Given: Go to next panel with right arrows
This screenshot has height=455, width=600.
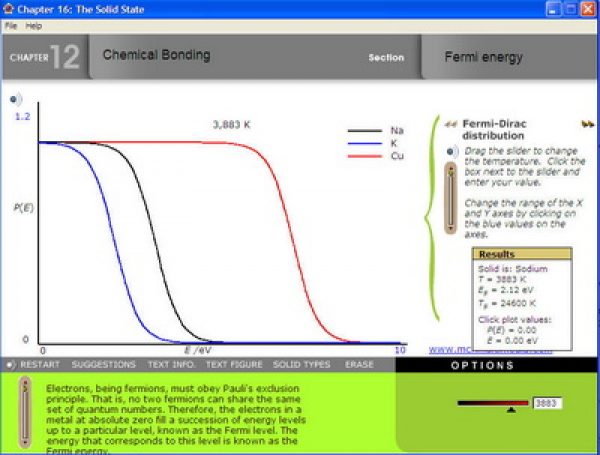Looking at the screenshot, I should pos(587,124).
